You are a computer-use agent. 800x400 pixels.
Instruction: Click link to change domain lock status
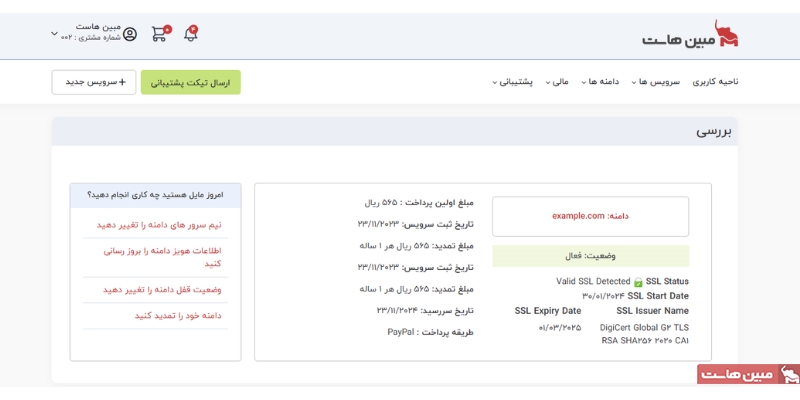point(160,289)
